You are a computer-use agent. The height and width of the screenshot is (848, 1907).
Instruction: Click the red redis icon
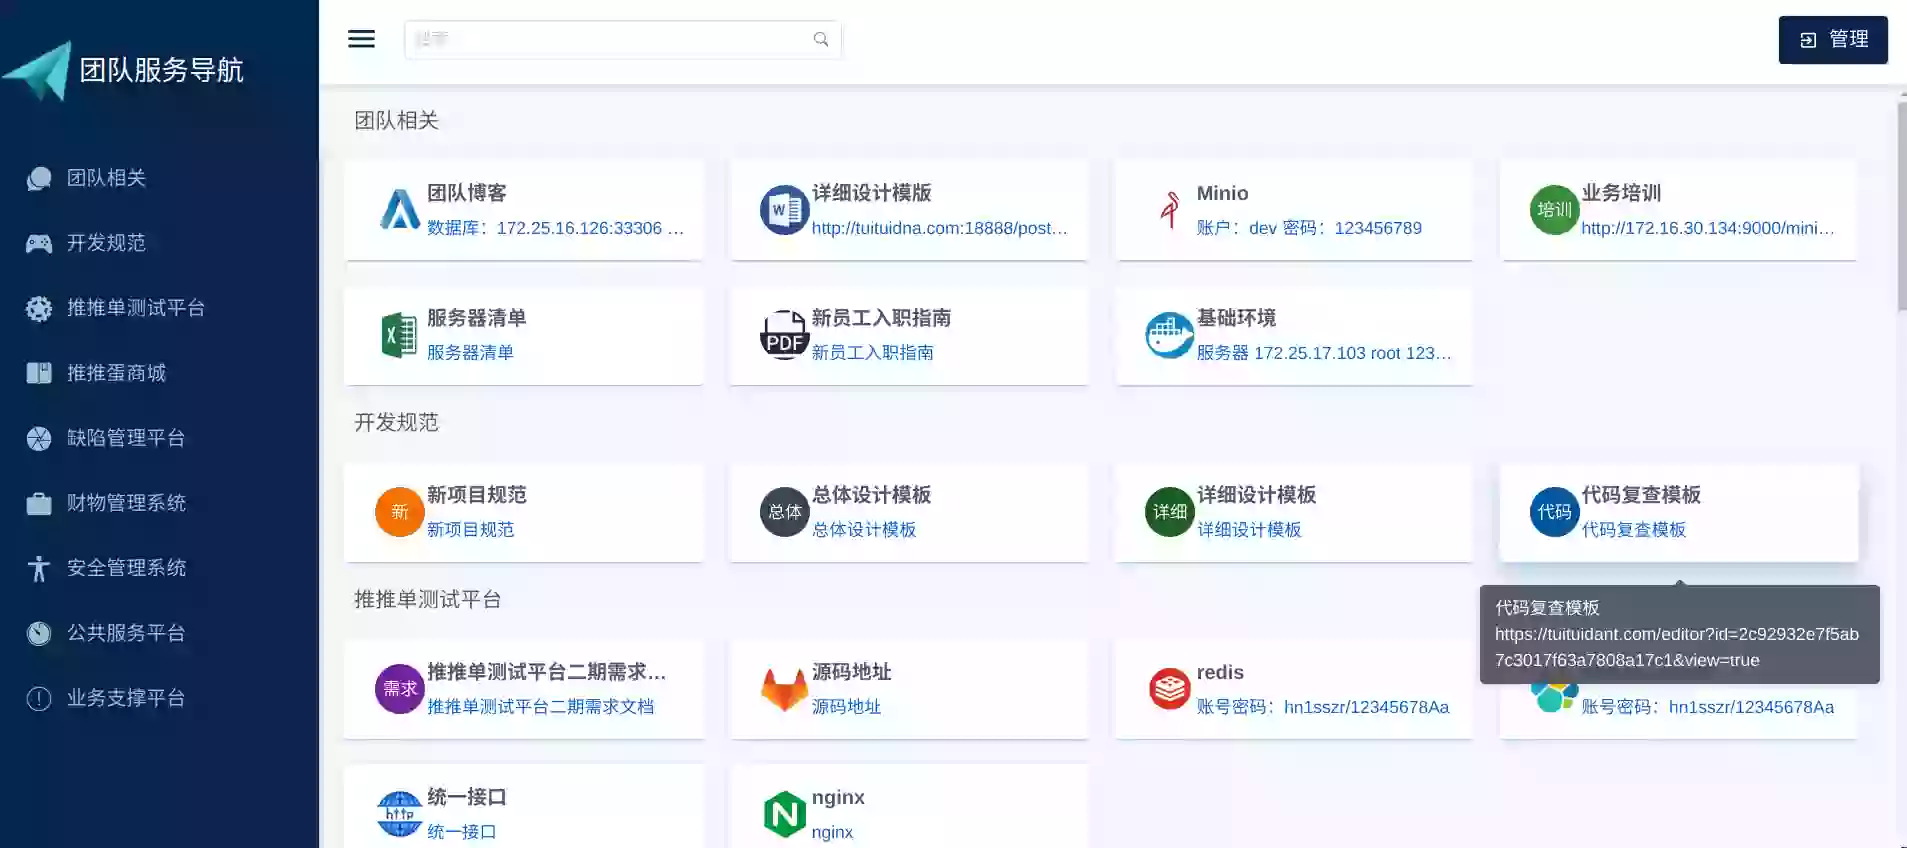(x=1169, y=689)
